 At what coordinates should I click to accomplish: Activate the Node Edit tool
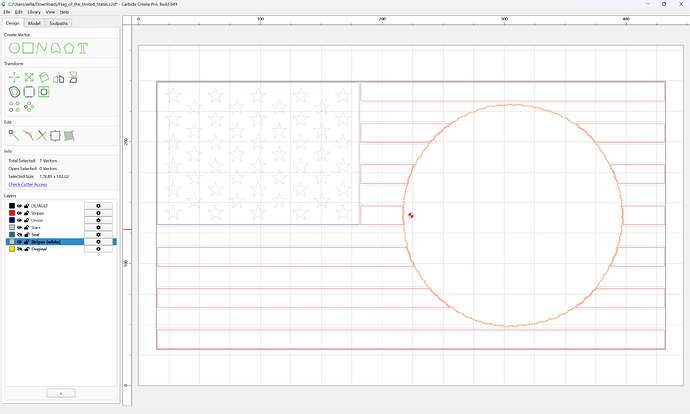(x=14, y=136)
